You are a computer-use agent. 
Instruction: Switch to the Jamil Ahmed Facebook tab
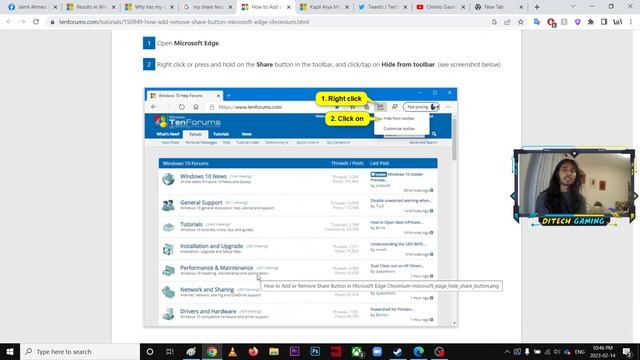(31, 7)
